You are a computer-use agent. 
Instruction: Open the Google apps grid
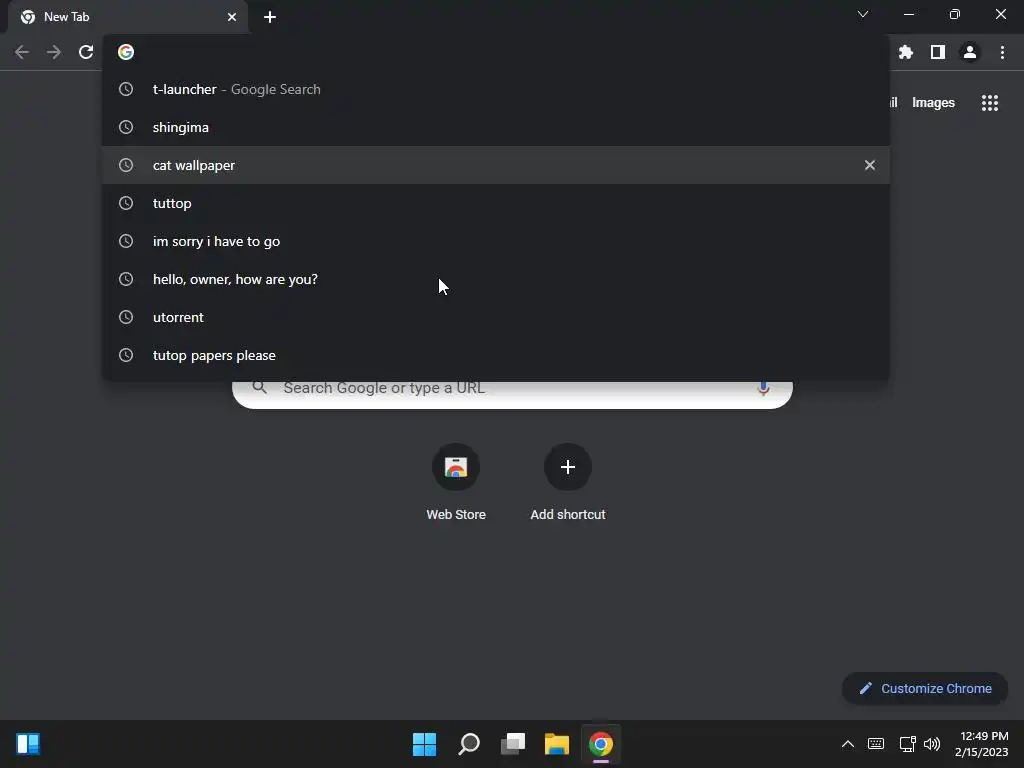point(990,103)
